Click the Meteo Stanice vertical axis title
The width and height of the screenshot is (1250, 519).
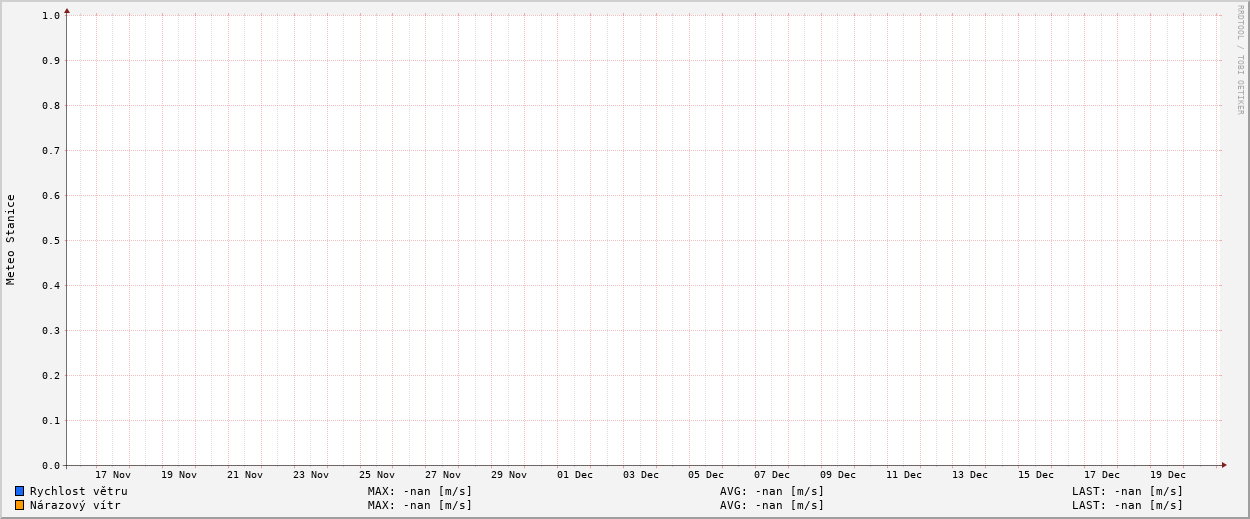(11, 240)
